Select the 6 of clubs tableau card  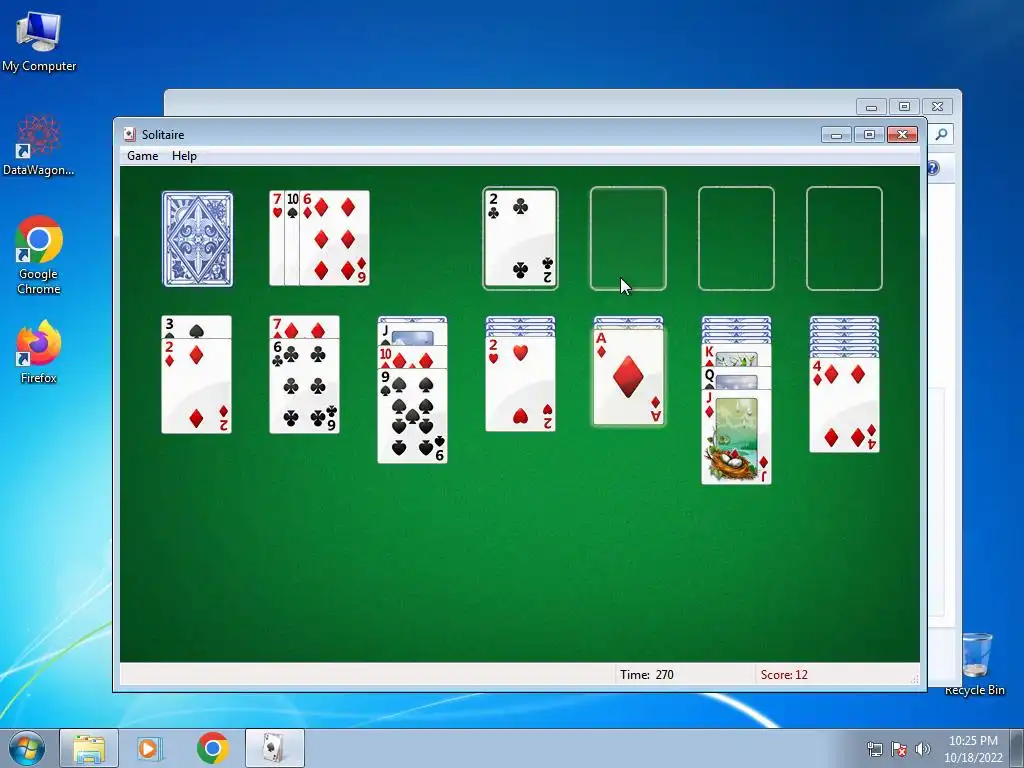(304, 385)
